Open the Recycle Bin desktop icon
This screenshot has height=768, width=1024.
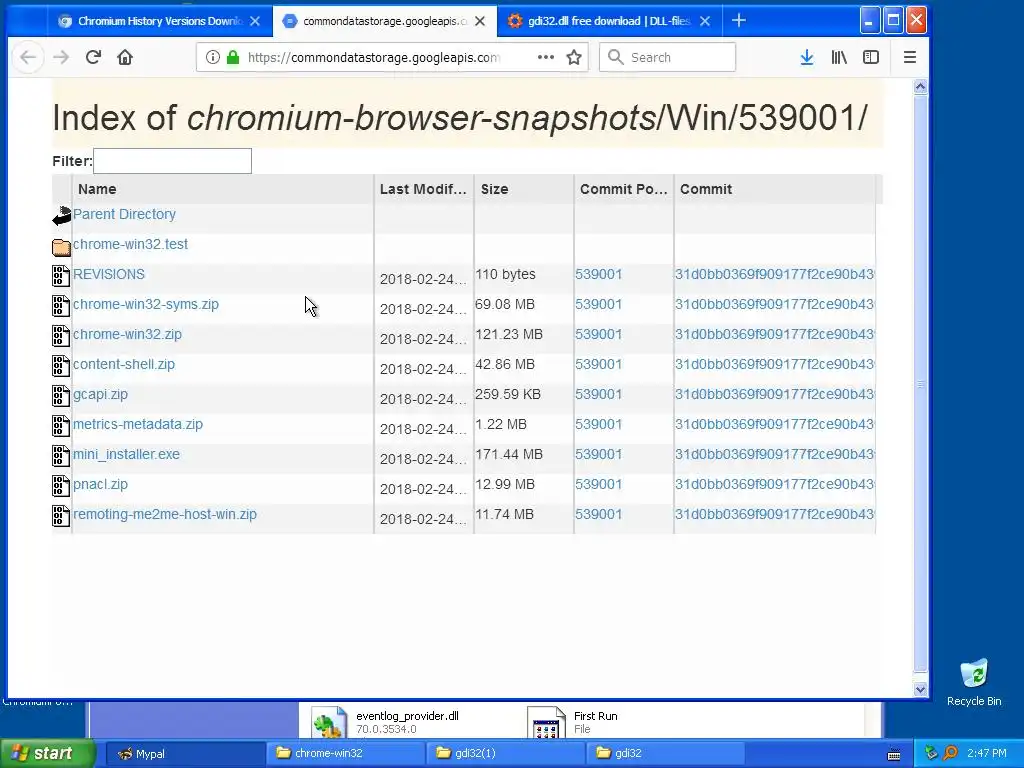tap(974, 682)
